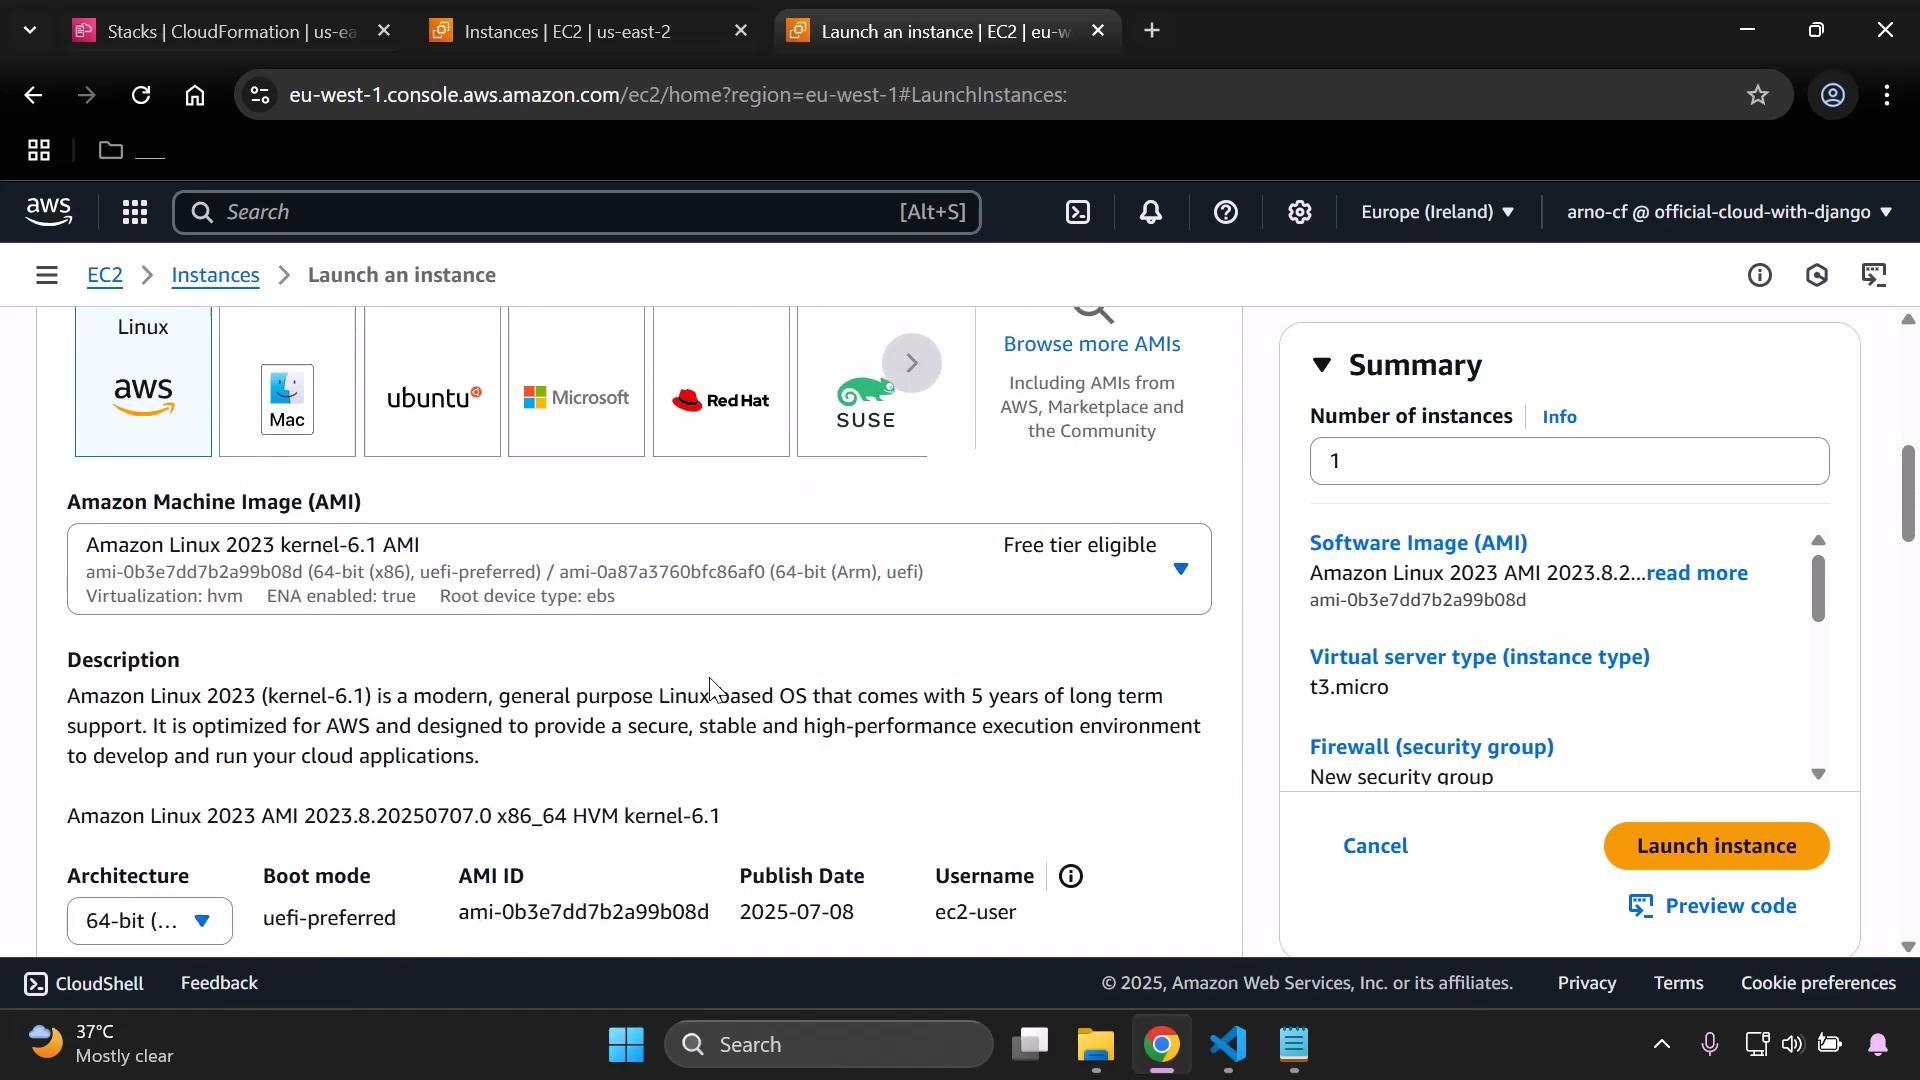Close the Launch an instance tab

(x=1098, y=31)
